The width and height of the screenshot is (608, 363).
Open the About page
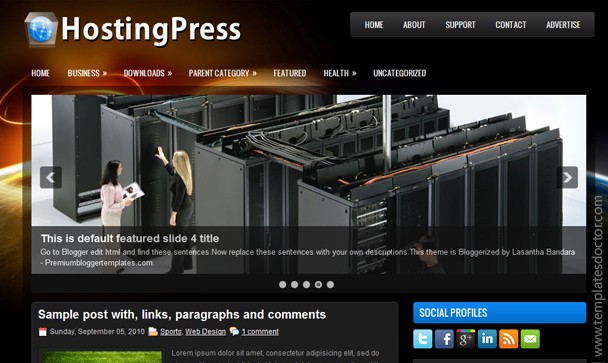(414, 25)
